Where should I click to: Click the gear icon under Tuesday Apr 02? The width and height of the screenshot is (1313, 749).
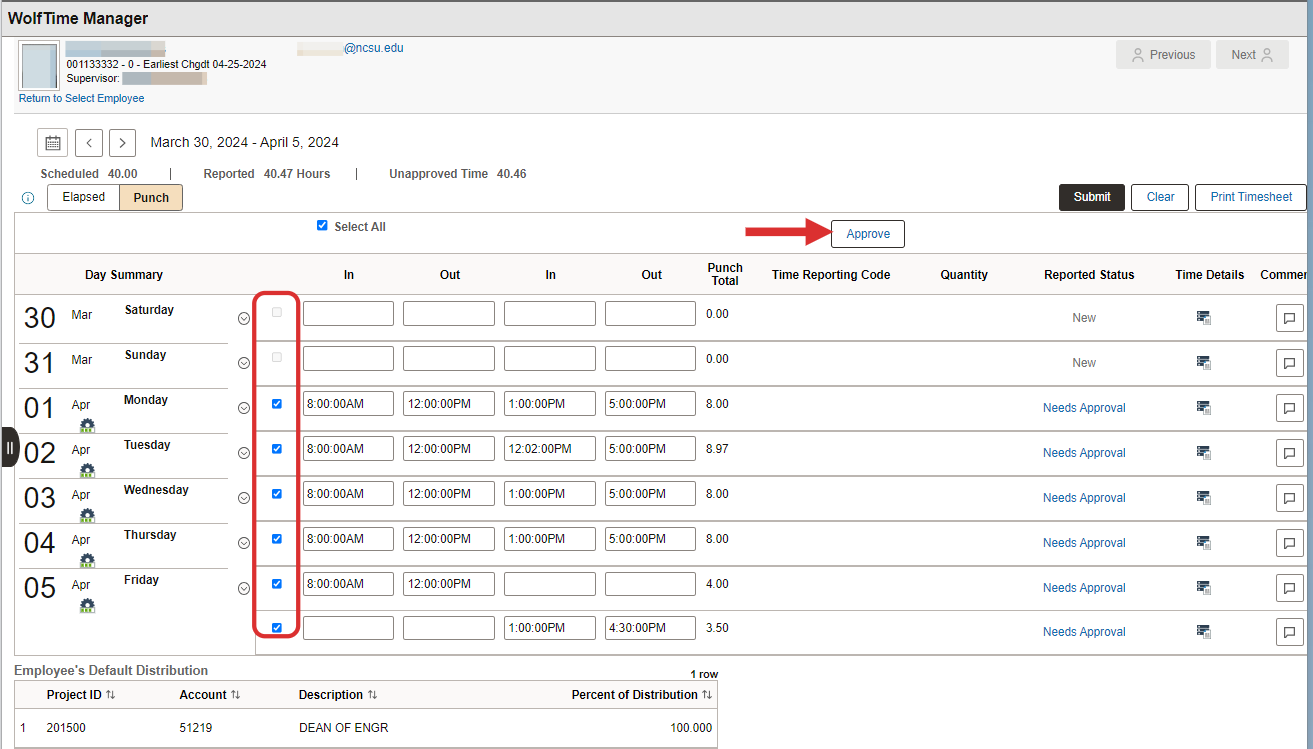tap(87, 470)
